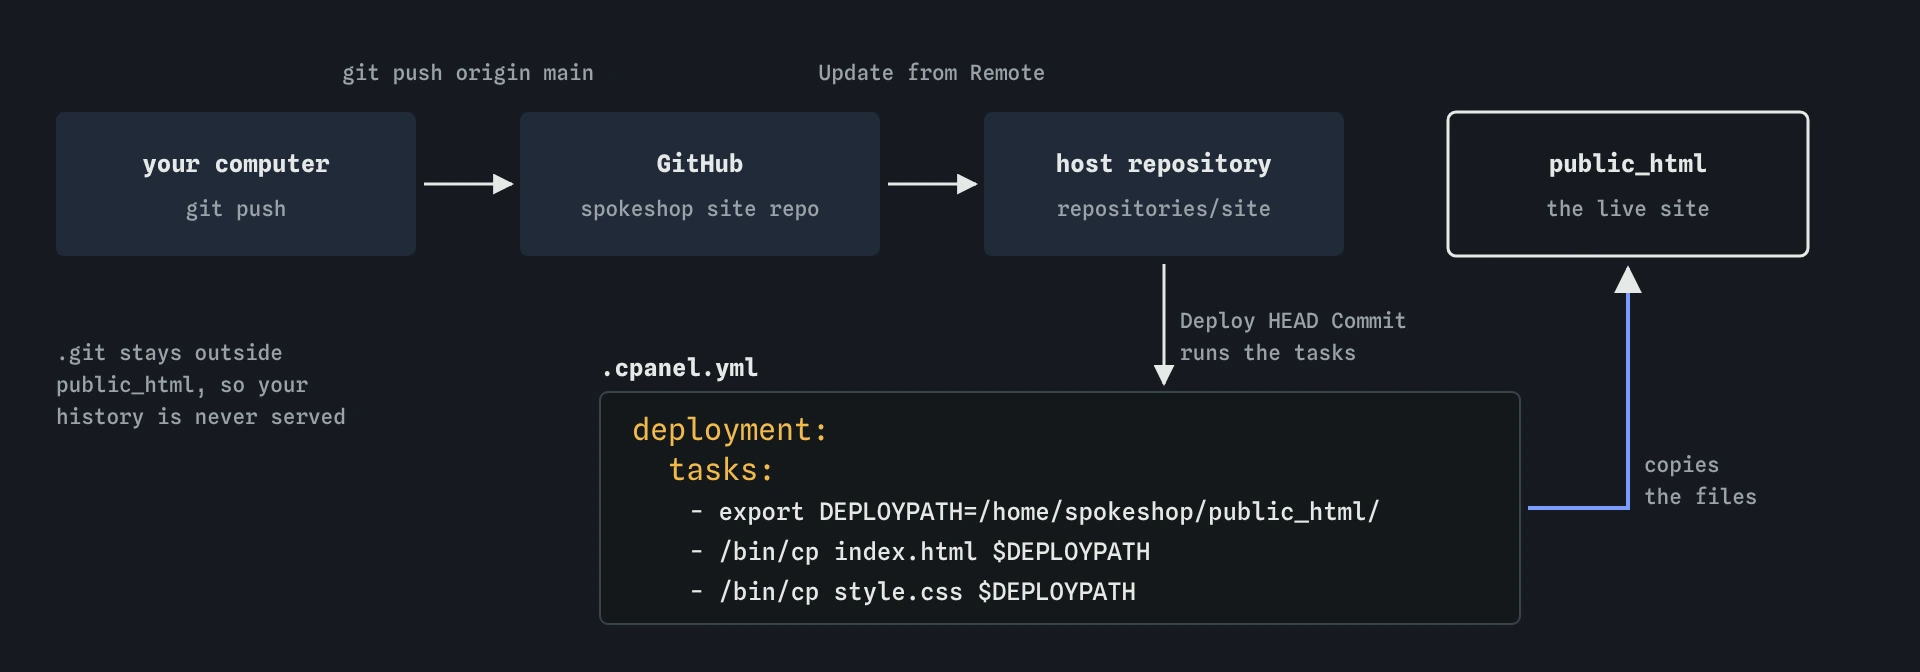Viewport: 1920px width, 672px height.
Task: Click the 'history is never served' line
Action: tap(200, 417)
